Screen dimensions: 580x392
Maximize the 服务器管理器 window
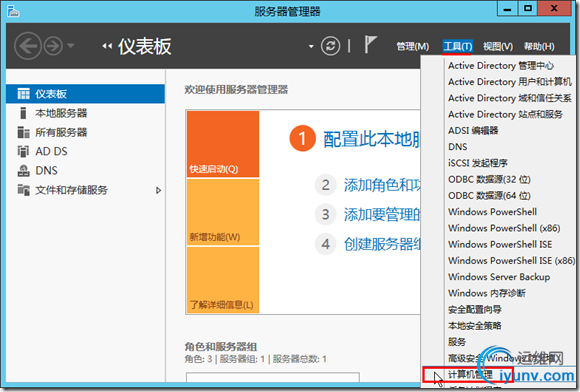[527, 9]
